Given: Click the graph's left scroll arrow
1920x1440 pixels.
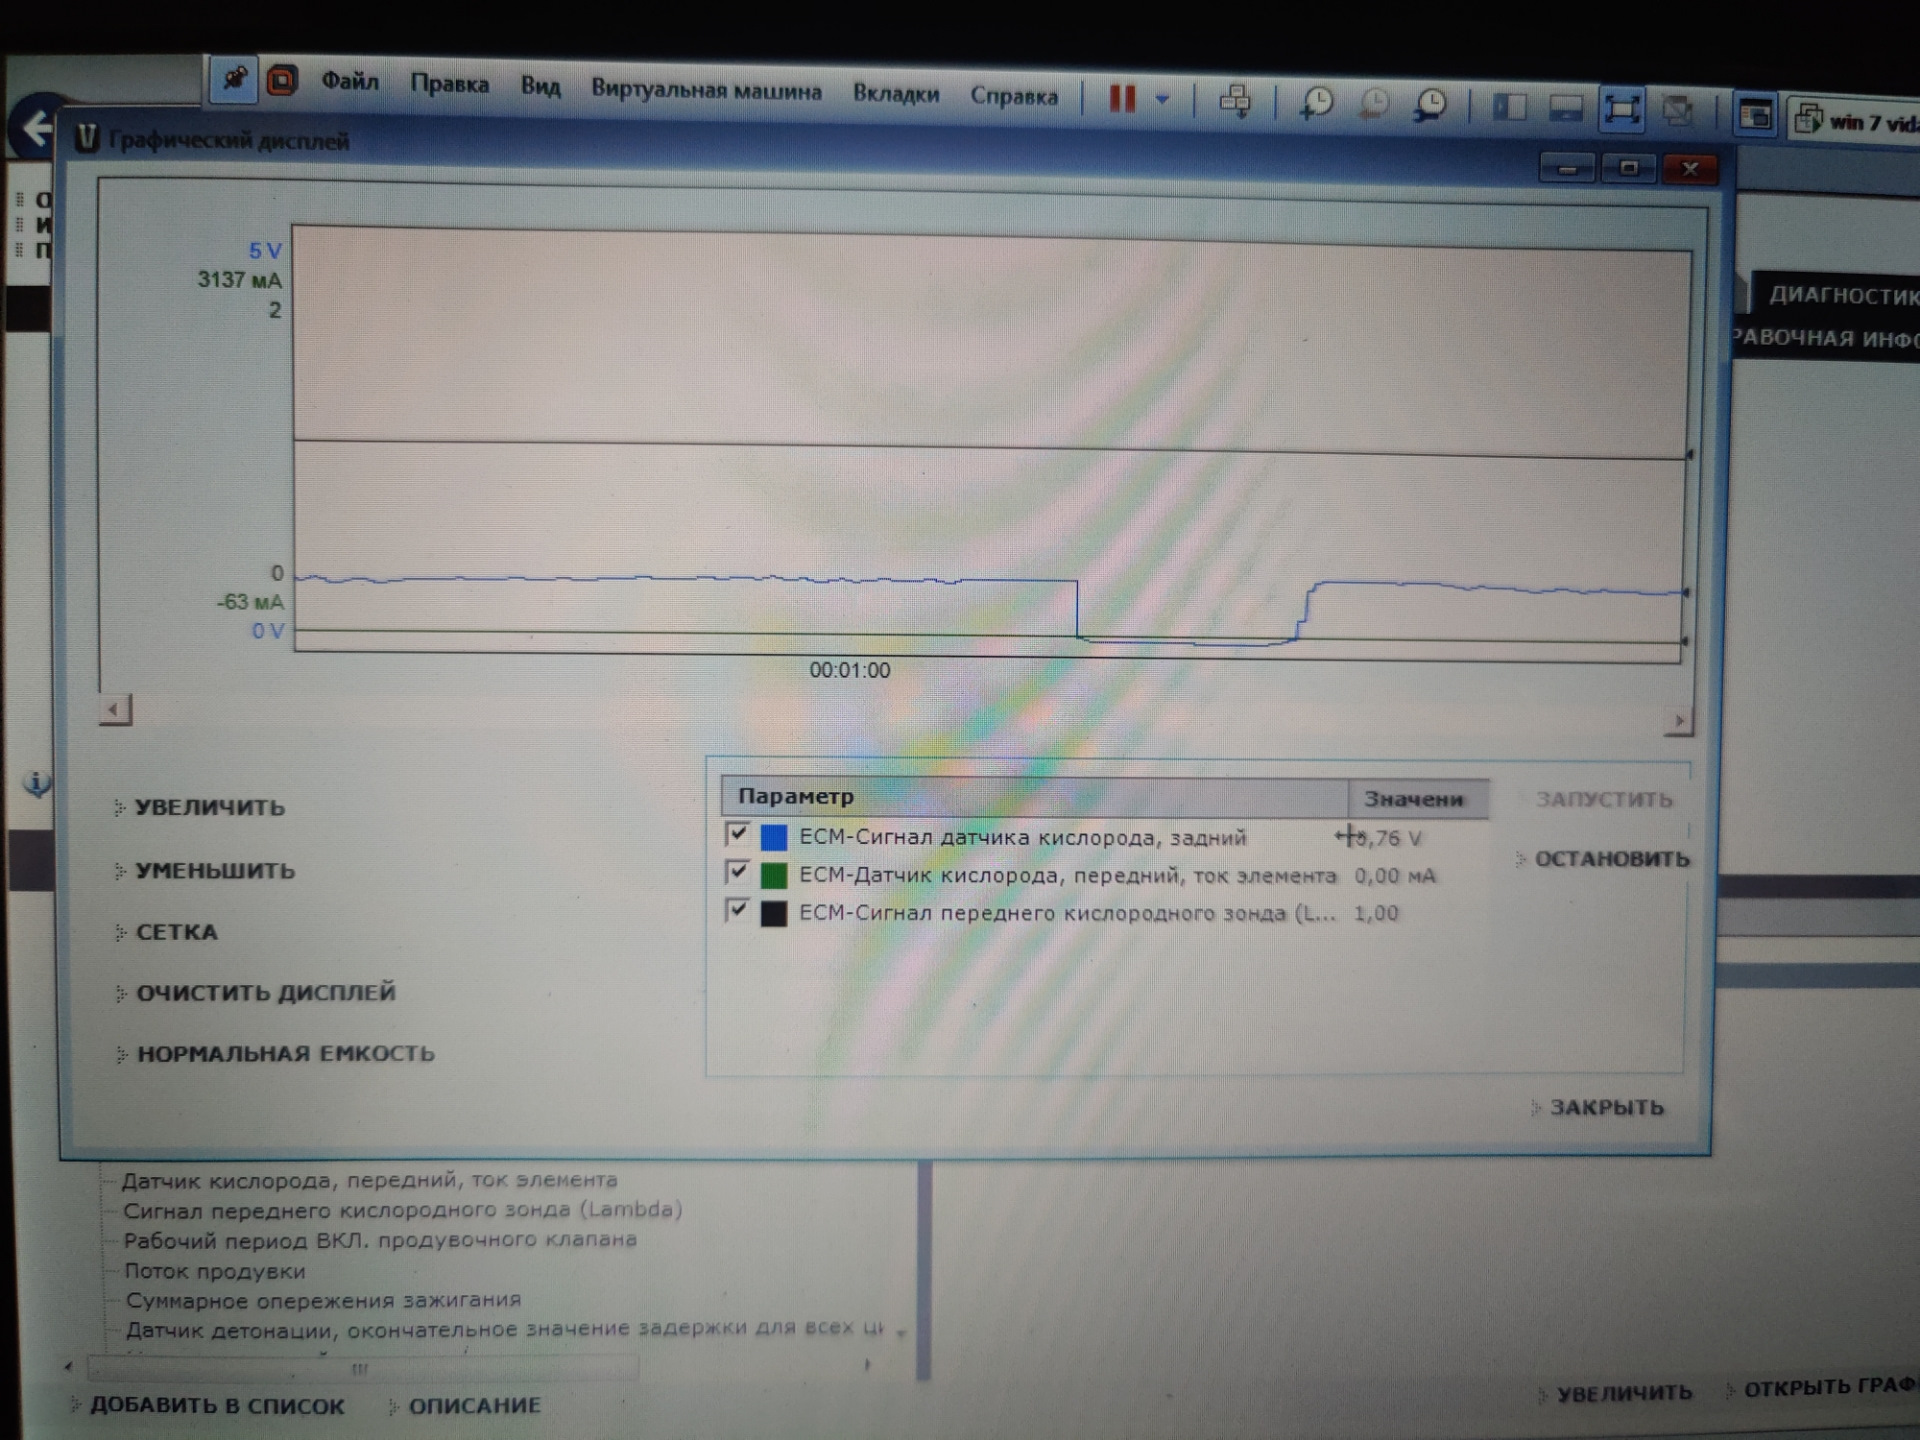Looking at the screenshot, I should (x=115, y=710).
